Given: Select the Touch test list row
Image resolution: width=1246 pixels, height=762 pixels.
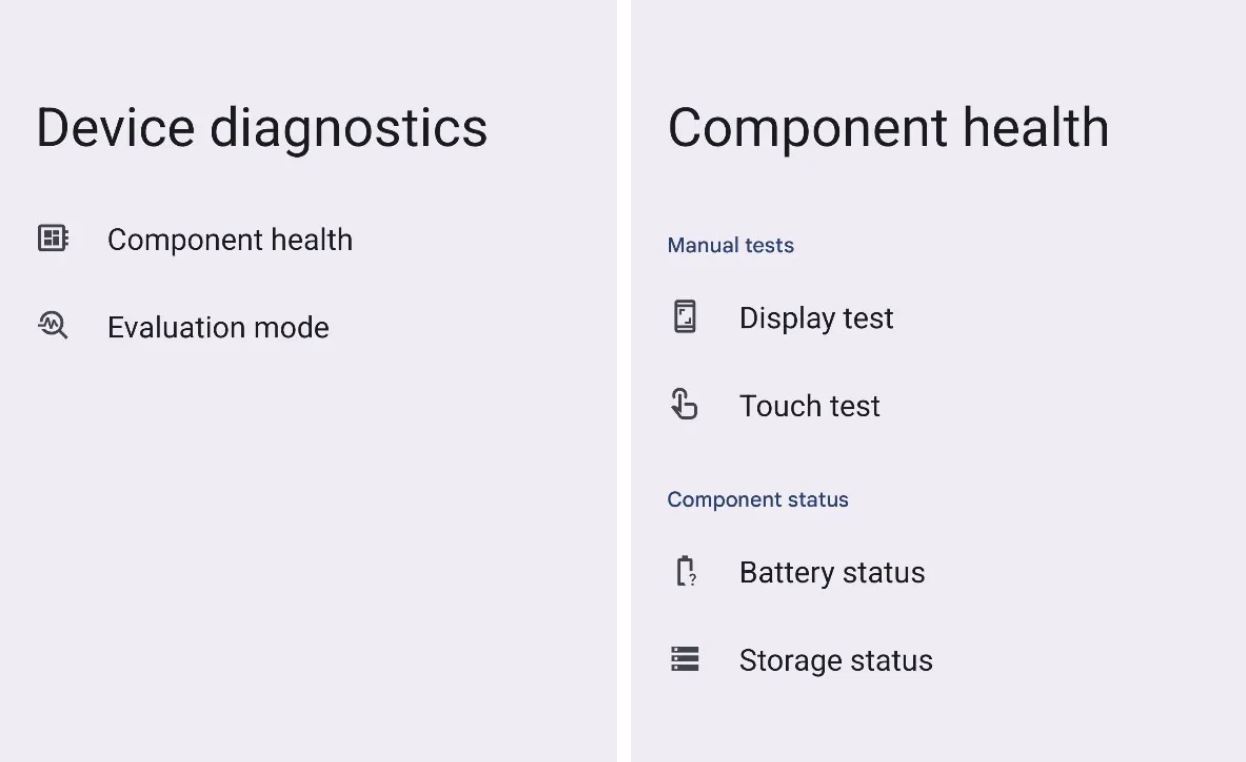Looking at the screenshot, I should click(x=809, y=406).
